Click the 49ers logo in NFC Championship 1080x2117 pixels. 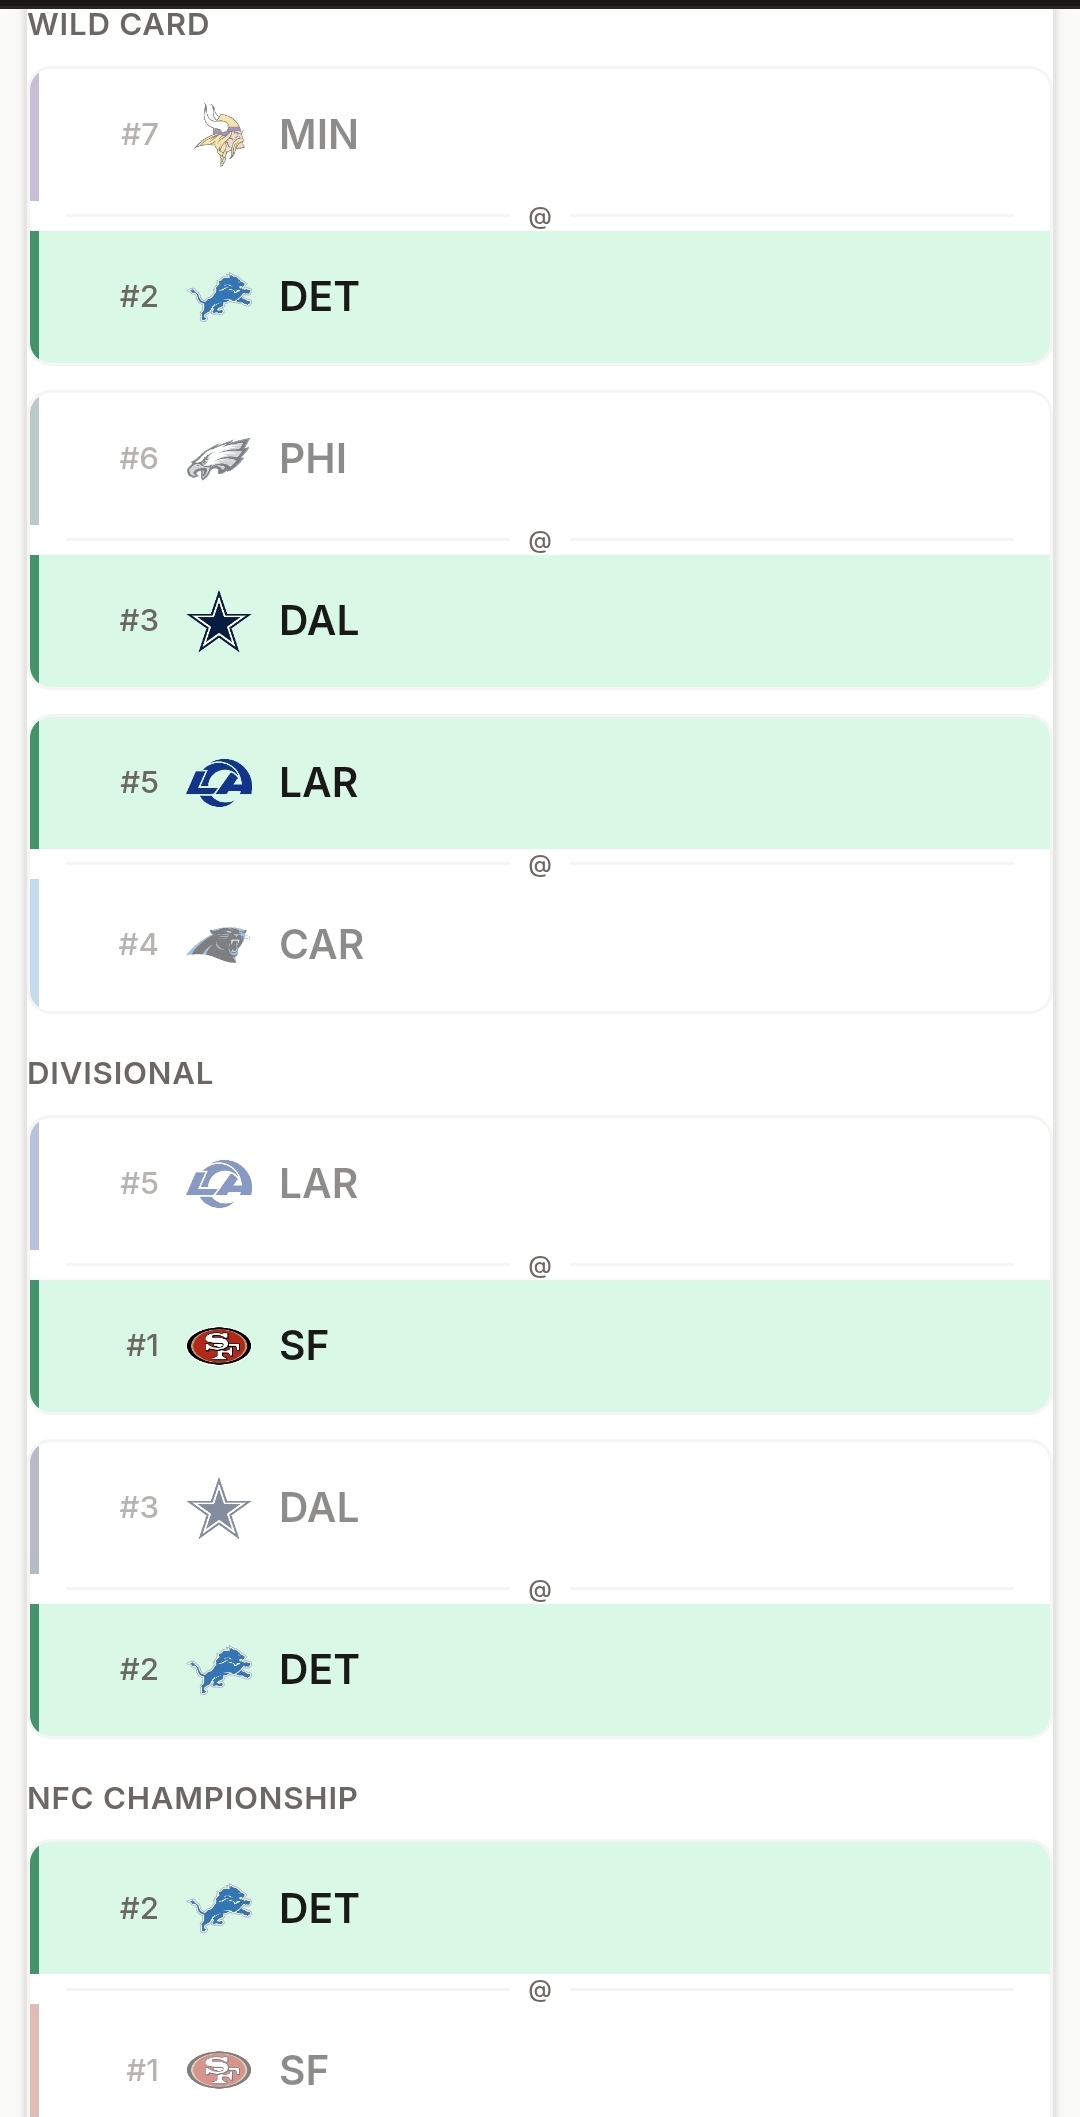pyautogui.click(x=219, y=2070)
